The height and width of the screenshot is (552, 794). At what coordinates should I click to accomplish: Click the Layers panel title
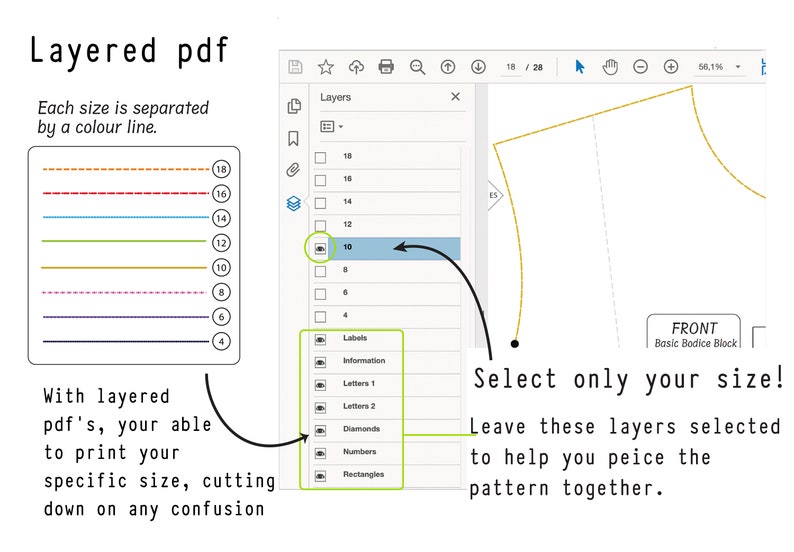(x=335, y=97)
